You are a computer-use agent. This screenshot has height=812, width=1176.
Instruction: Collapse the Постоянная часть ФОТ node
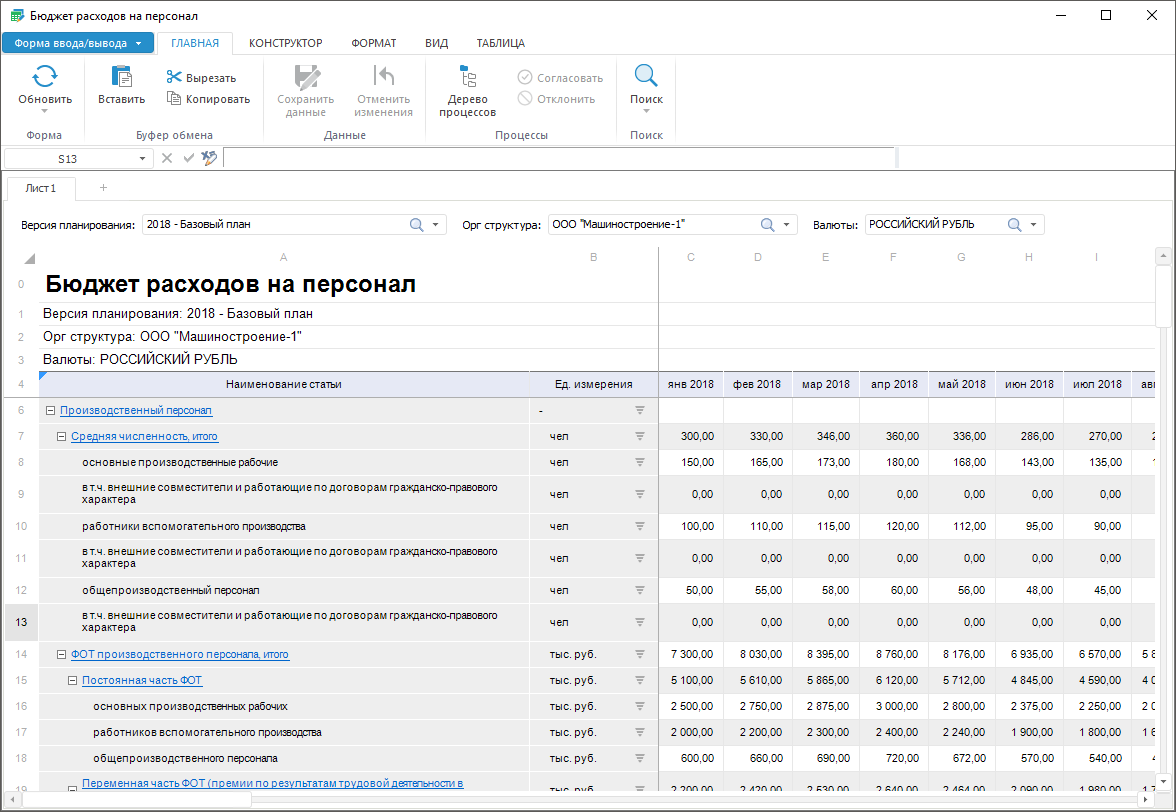tap(73, 681)
